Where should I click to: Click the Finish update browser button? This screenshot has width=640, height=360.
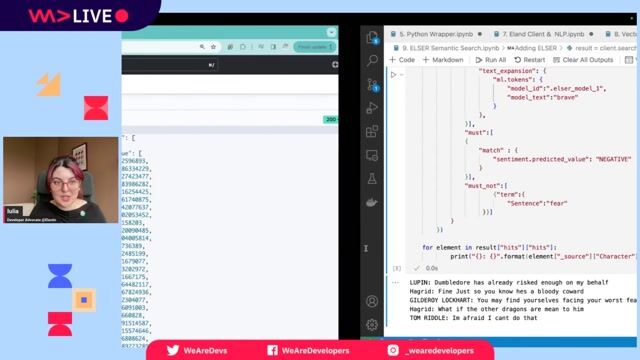pos(314,47)
